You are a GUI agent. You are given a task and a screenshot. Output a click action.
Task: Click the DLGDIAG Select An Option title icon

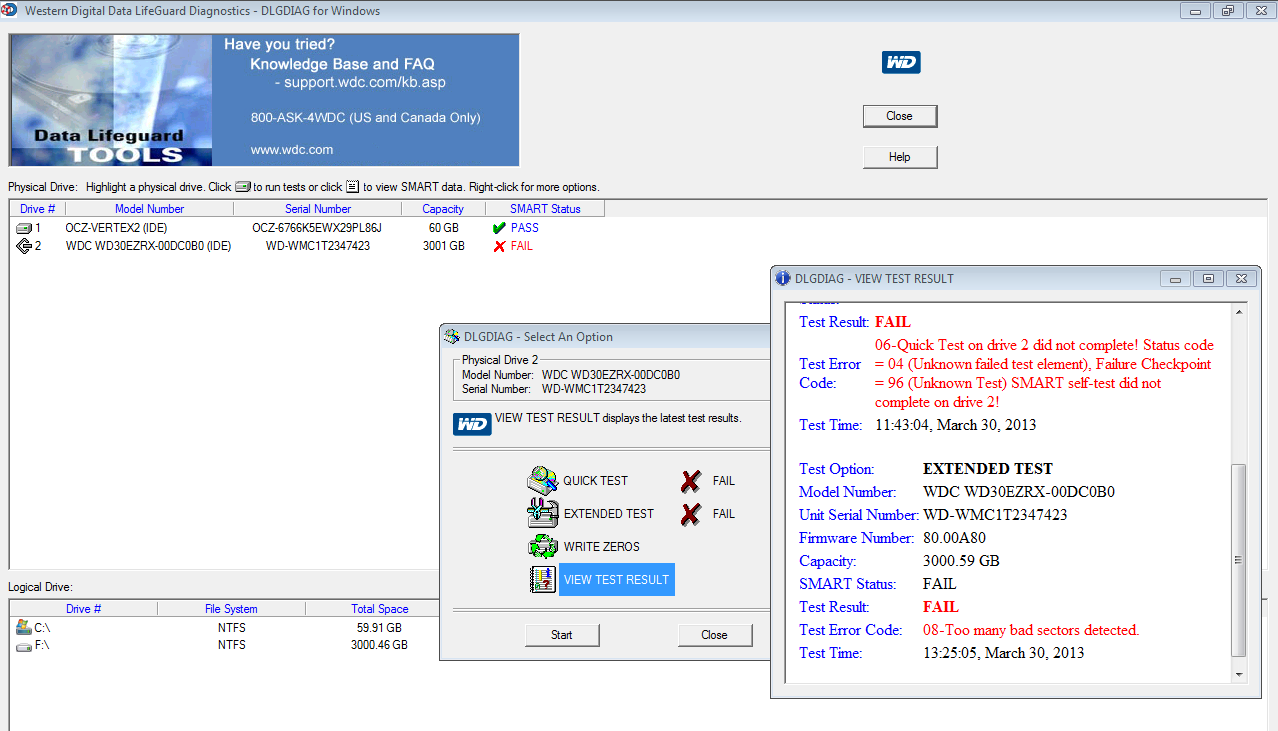(452, 336)
